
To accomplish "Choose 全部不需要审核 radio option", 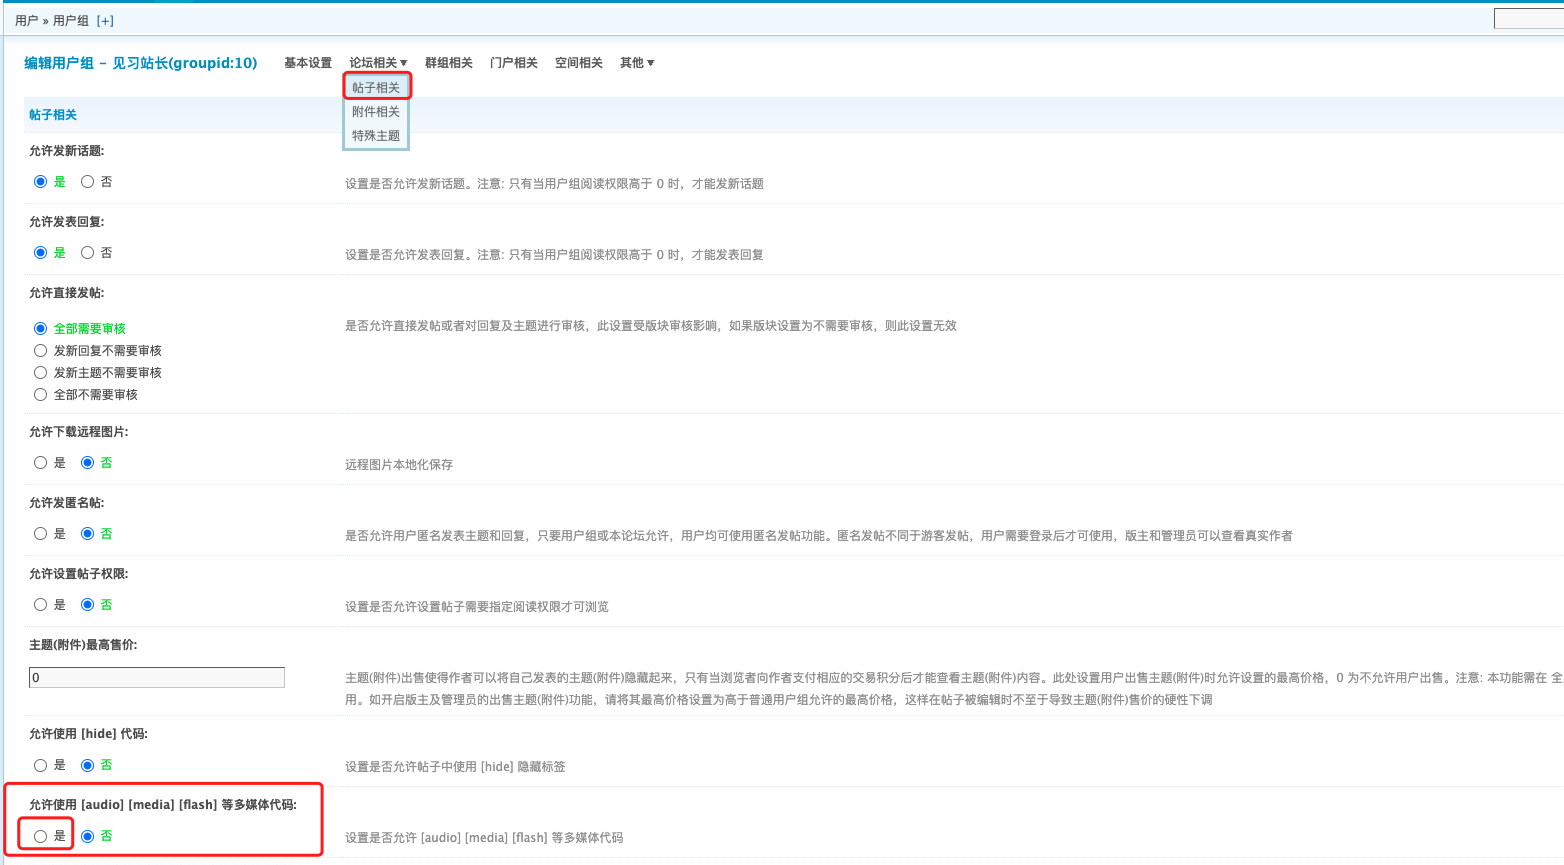I will coord(41,395).
